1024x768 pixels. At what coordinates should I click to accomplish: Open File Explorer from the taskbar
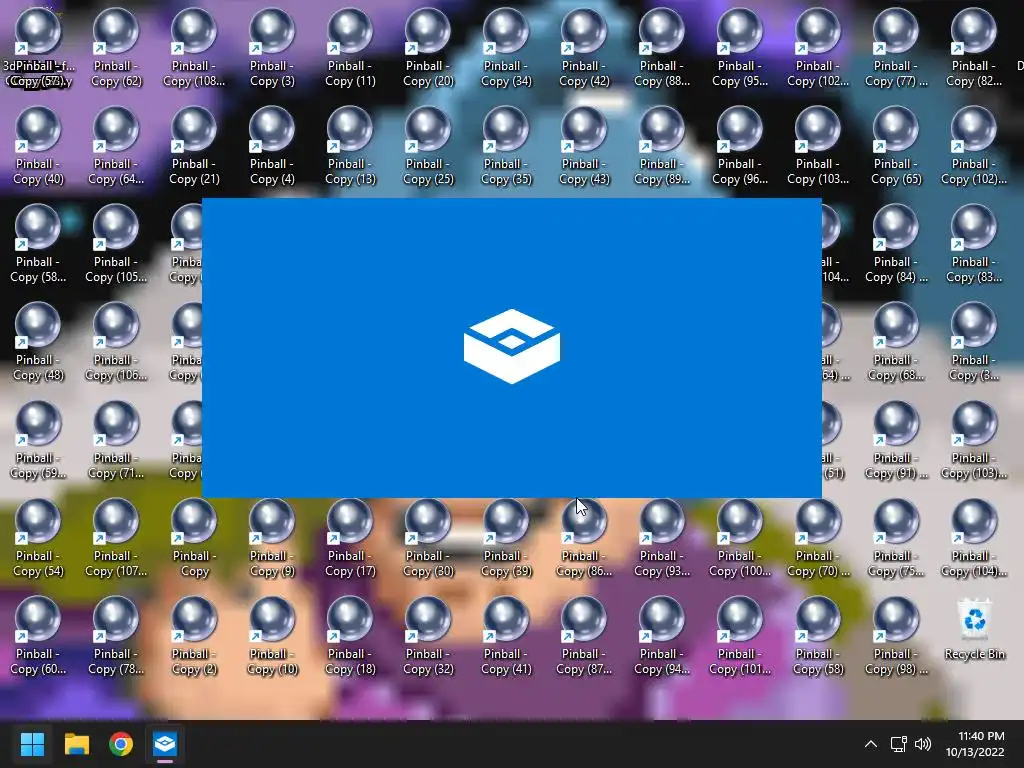point(76,744)
